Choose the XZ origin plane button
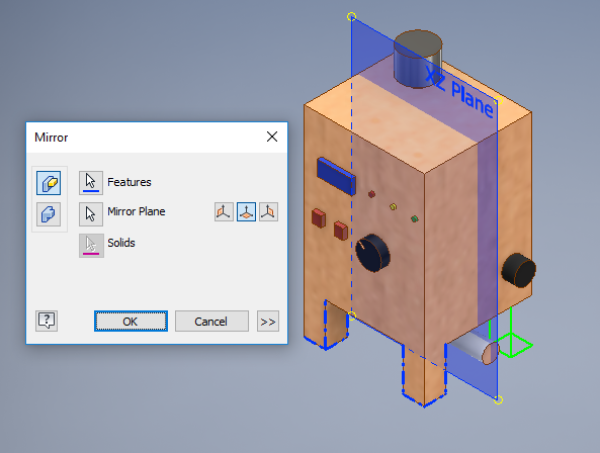600x453 pixels. pos(246,212)
